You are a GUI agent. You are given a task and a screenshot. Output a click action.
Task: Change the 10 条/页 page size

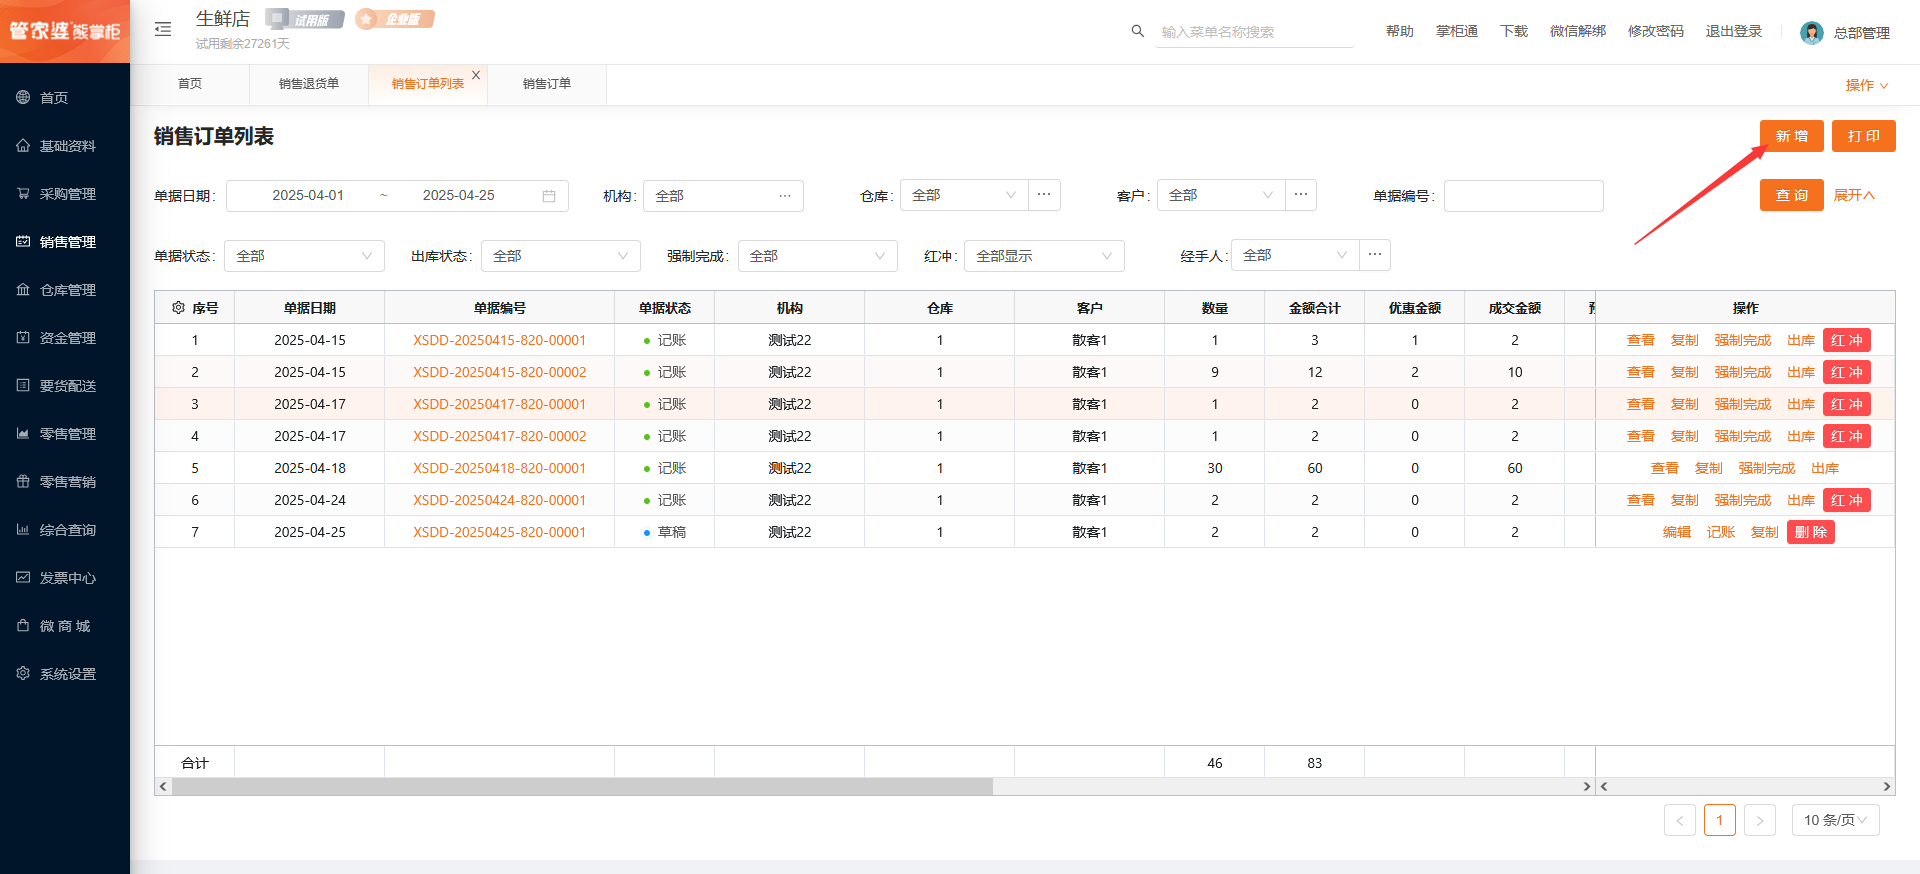[x=1835, y=820]
